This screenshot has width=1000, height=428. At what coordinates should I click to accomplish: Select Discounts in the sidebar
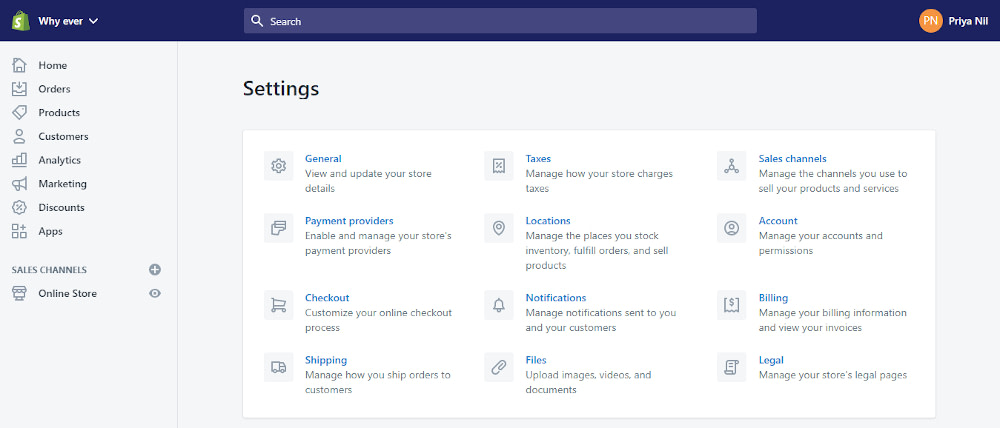(x=61, y=207)
